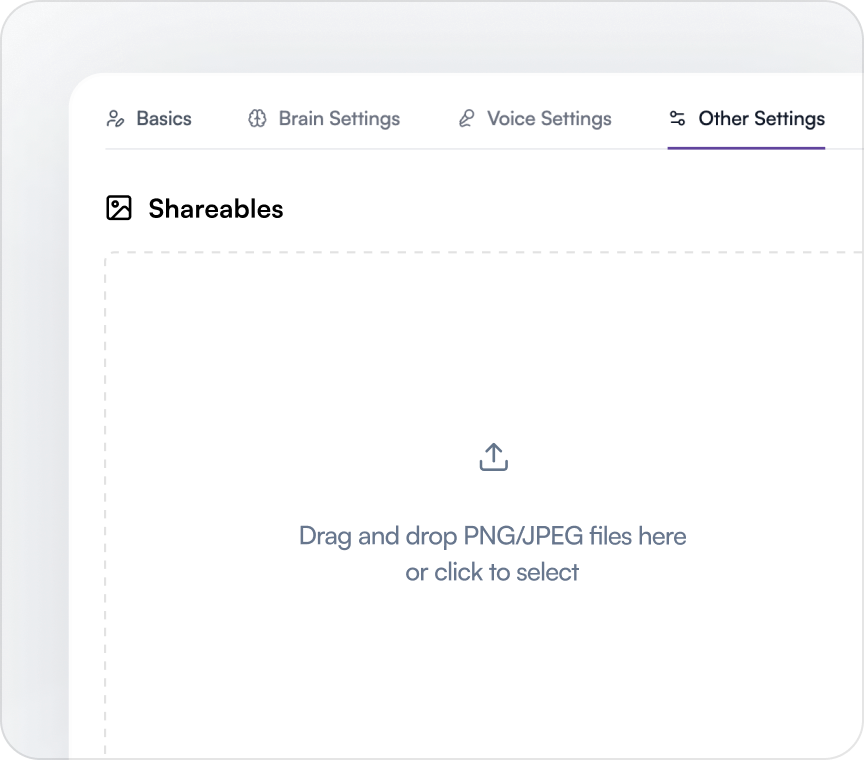864x760 pixels.
Task: Switch to the Basics tab
Action: click(163, 119)
